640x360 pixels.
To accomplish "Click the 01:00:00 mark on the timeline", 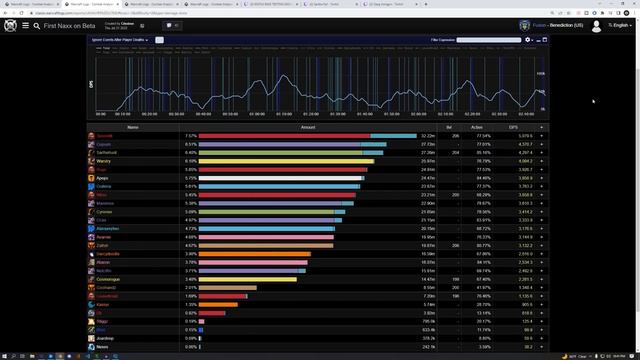I will pos(257,114).
